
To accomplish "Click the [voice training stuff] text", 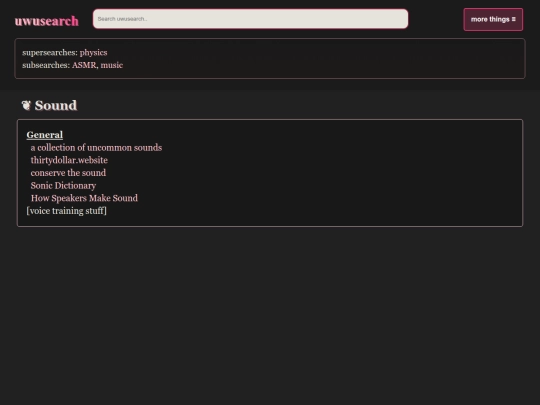I will tap(66, 211).
